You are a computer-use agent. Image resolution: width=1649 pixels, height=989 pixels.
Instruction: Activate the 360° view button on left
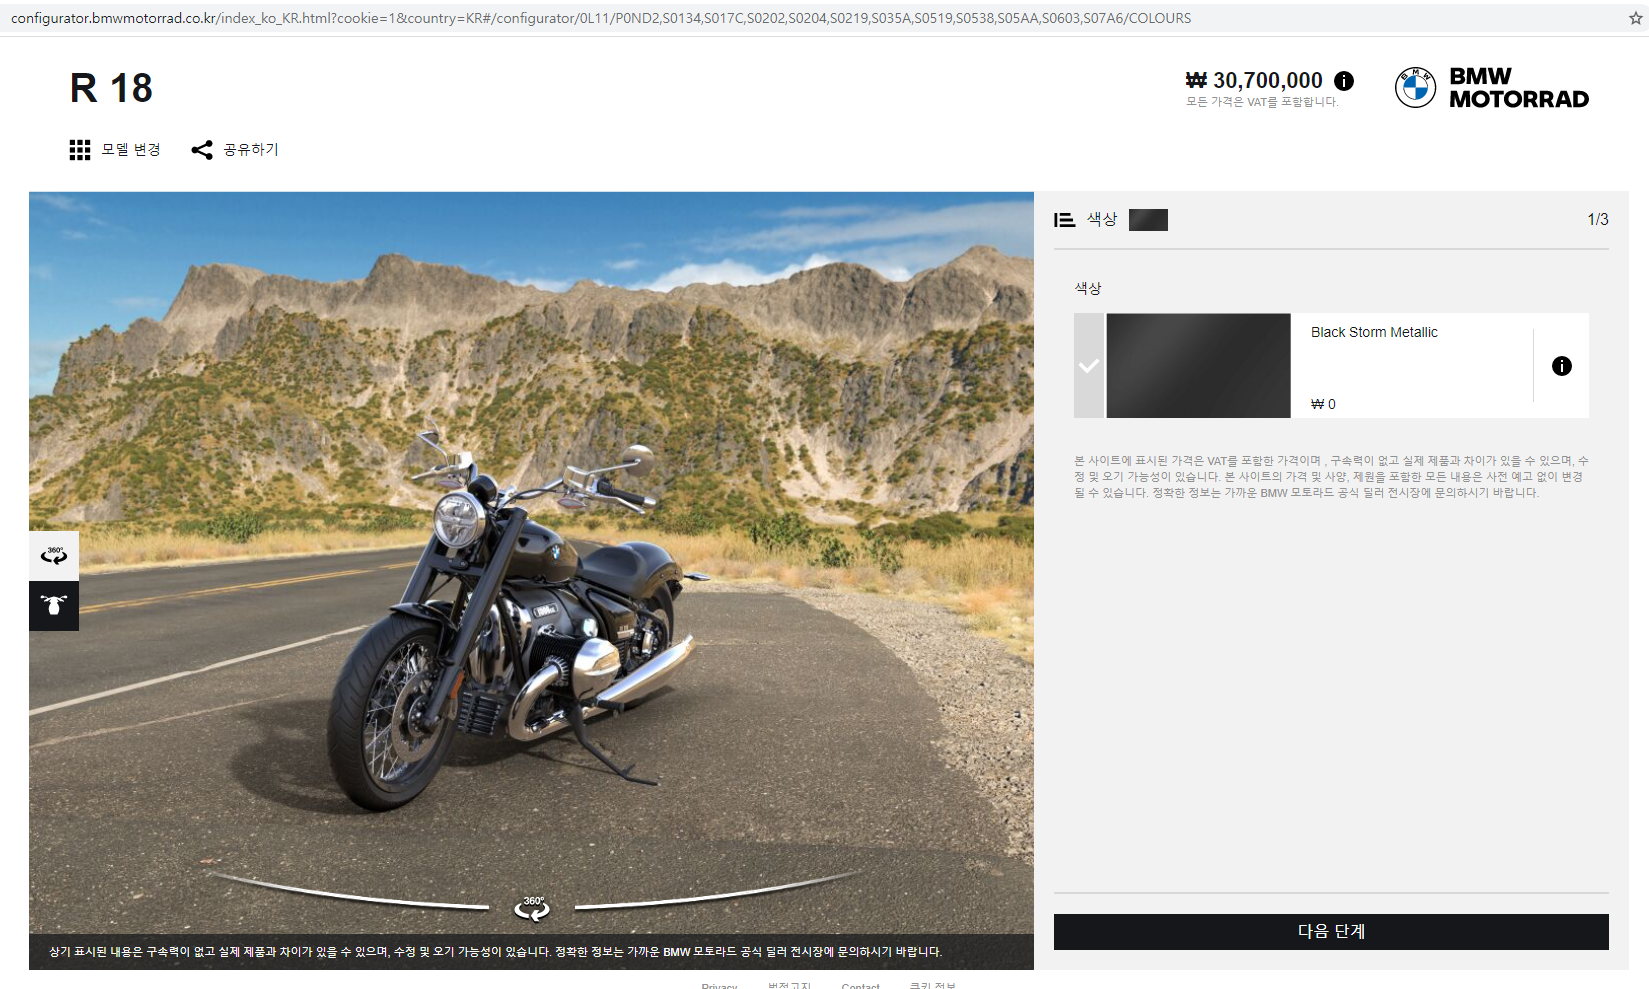click(x=54, y=555)
